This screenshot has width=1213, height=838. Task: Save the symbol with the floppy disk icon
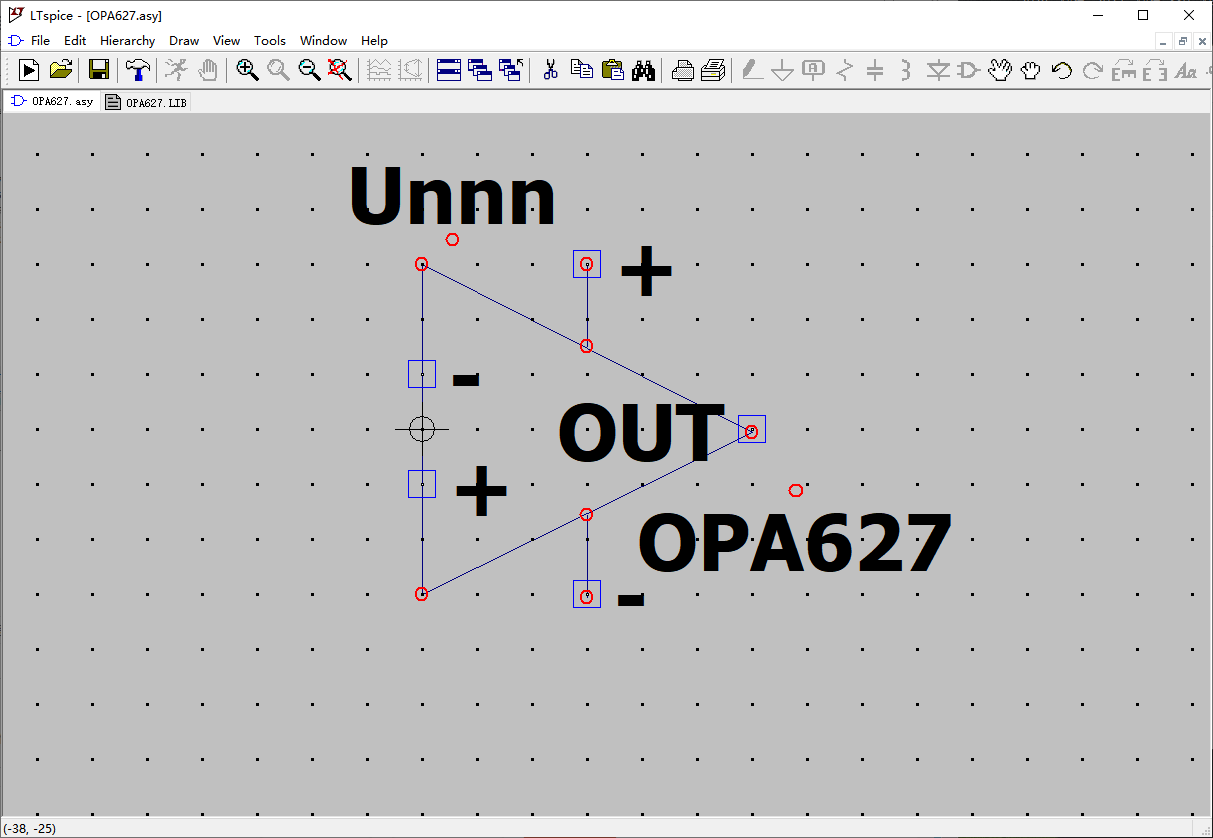click(99, 70)
